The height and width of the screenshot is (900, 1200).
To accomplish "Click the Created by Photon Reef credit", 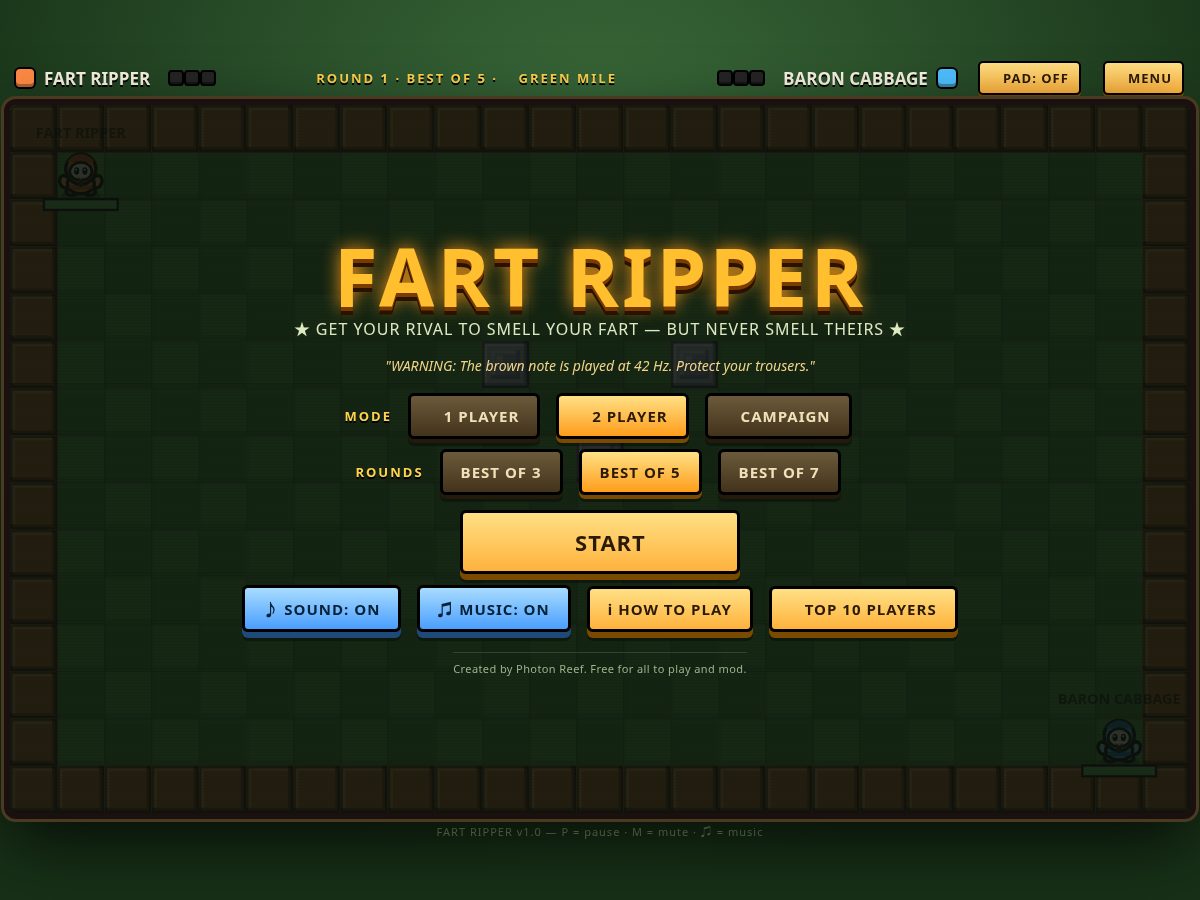I will [600, 669].
